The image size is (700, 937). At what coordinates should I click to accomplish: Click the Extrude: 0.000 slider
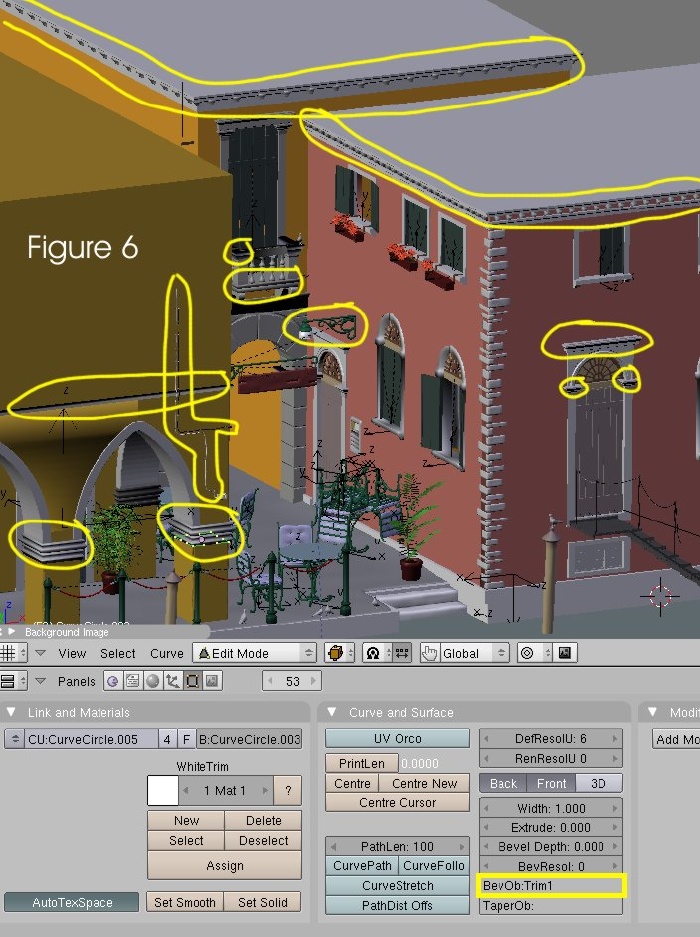coord(551,828)
